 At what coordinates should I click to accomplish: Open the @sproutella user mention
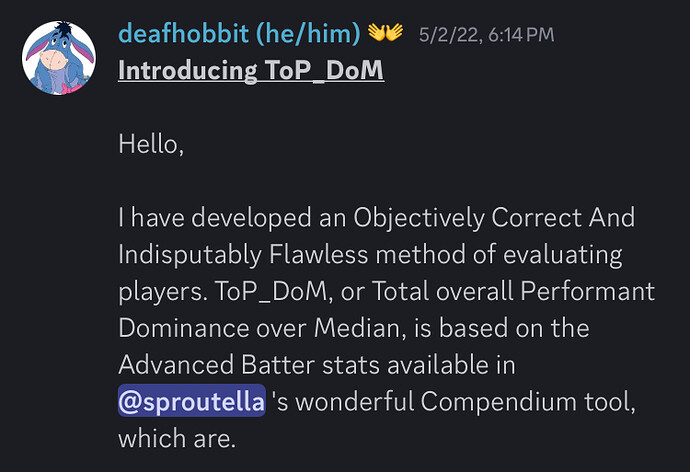[191, 401]
